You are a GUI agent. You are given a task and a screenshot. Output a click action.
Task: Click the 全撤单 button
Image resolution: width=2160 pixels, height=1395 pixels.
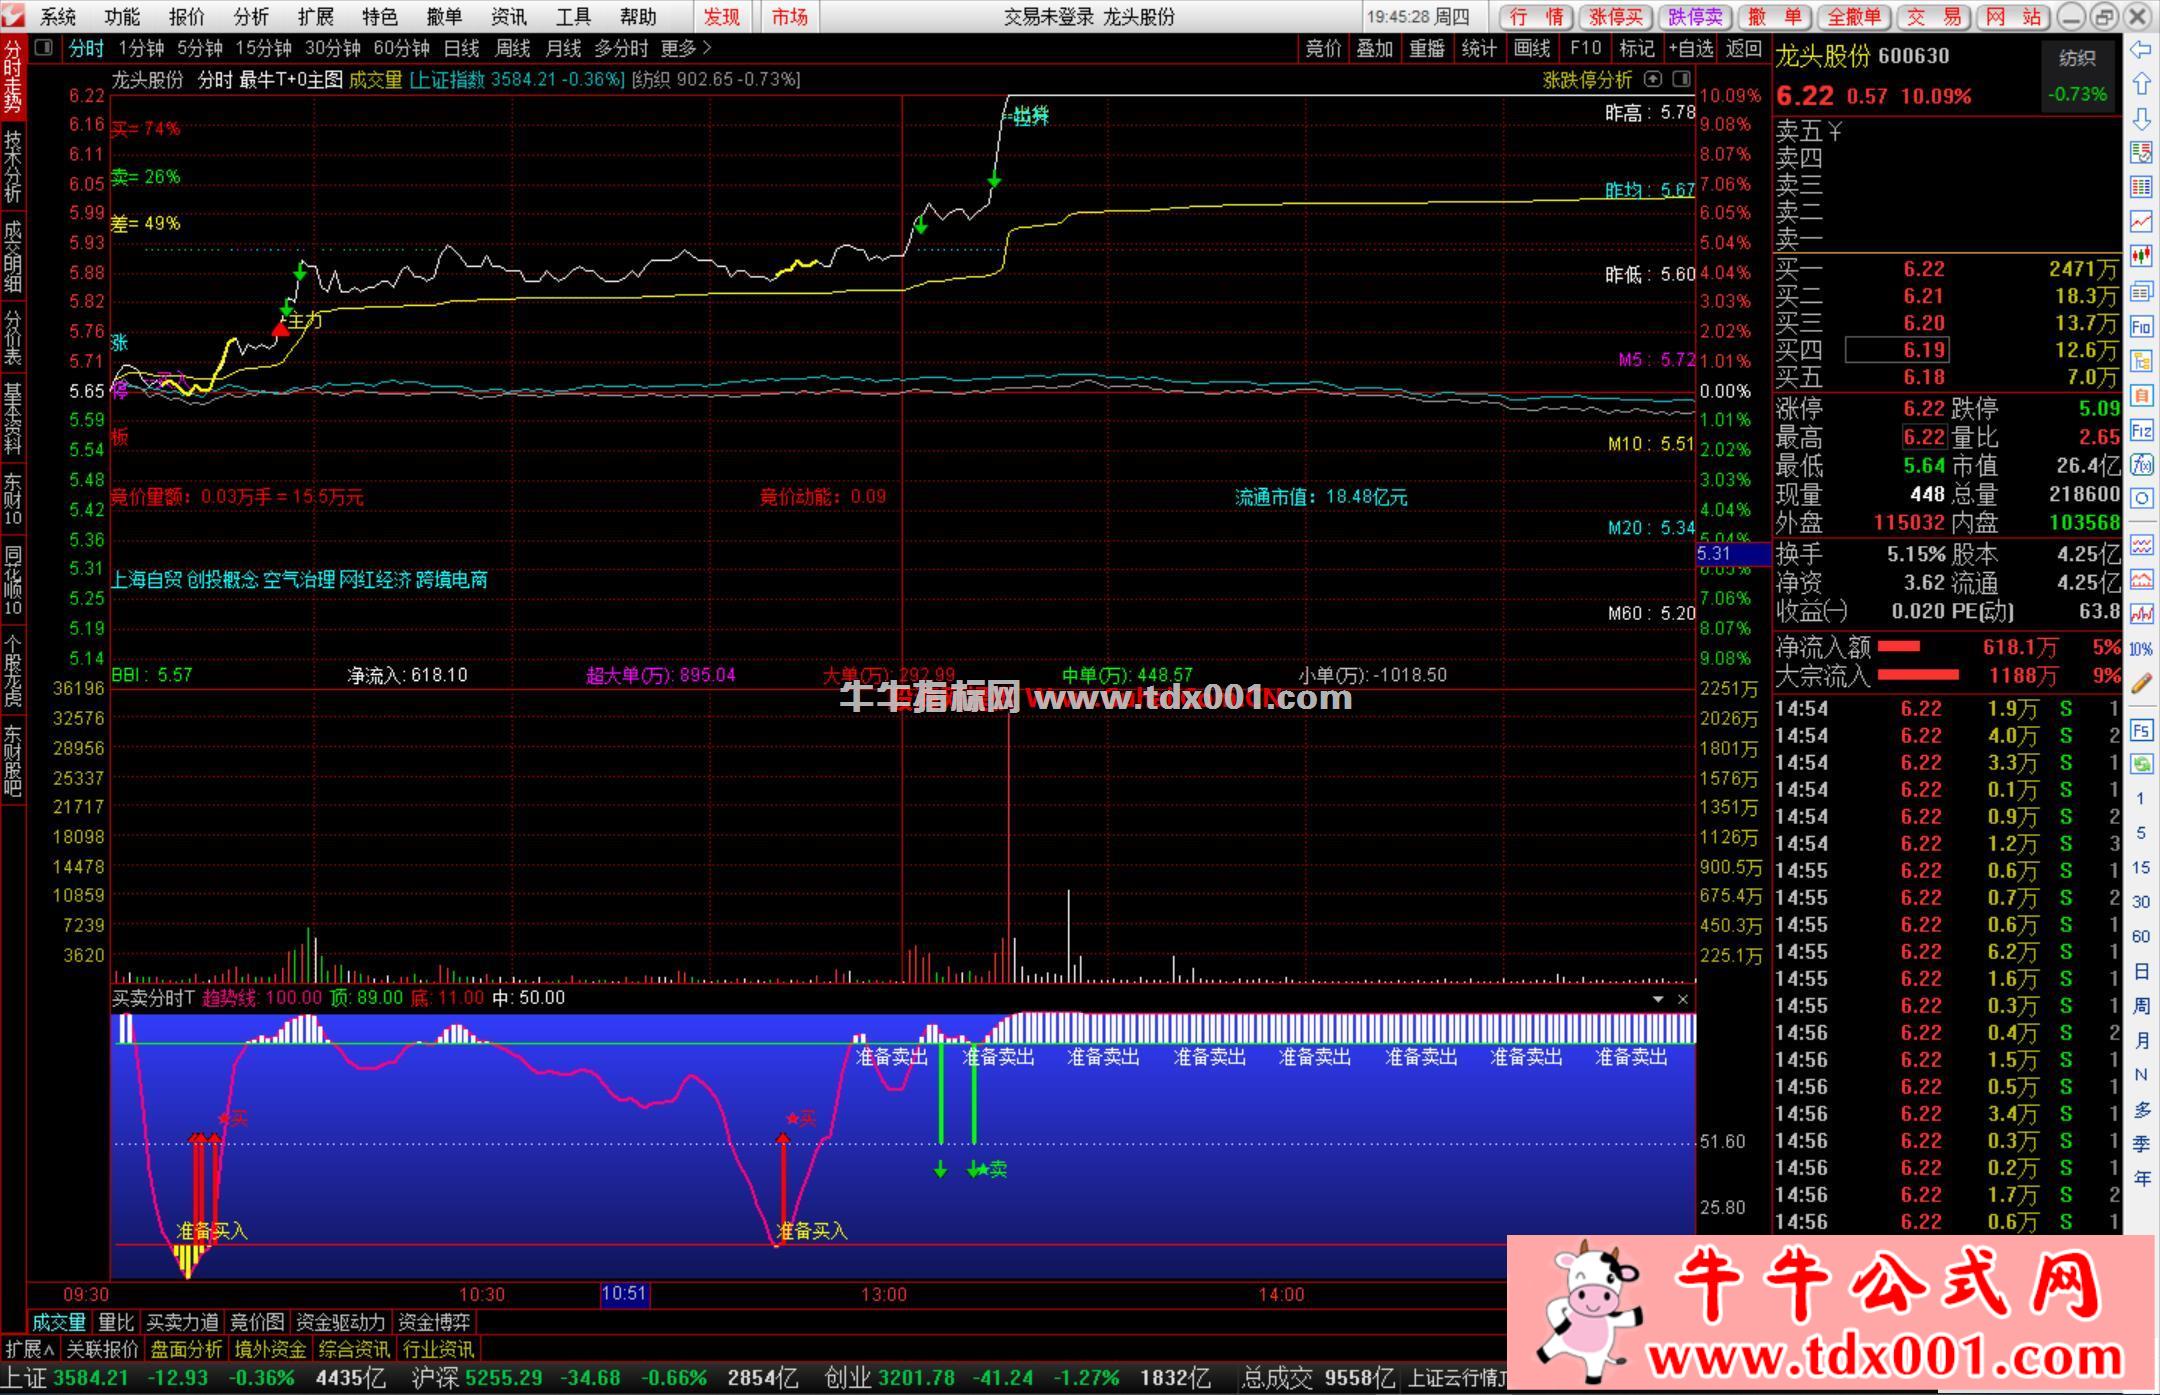tap(1855, 17)
